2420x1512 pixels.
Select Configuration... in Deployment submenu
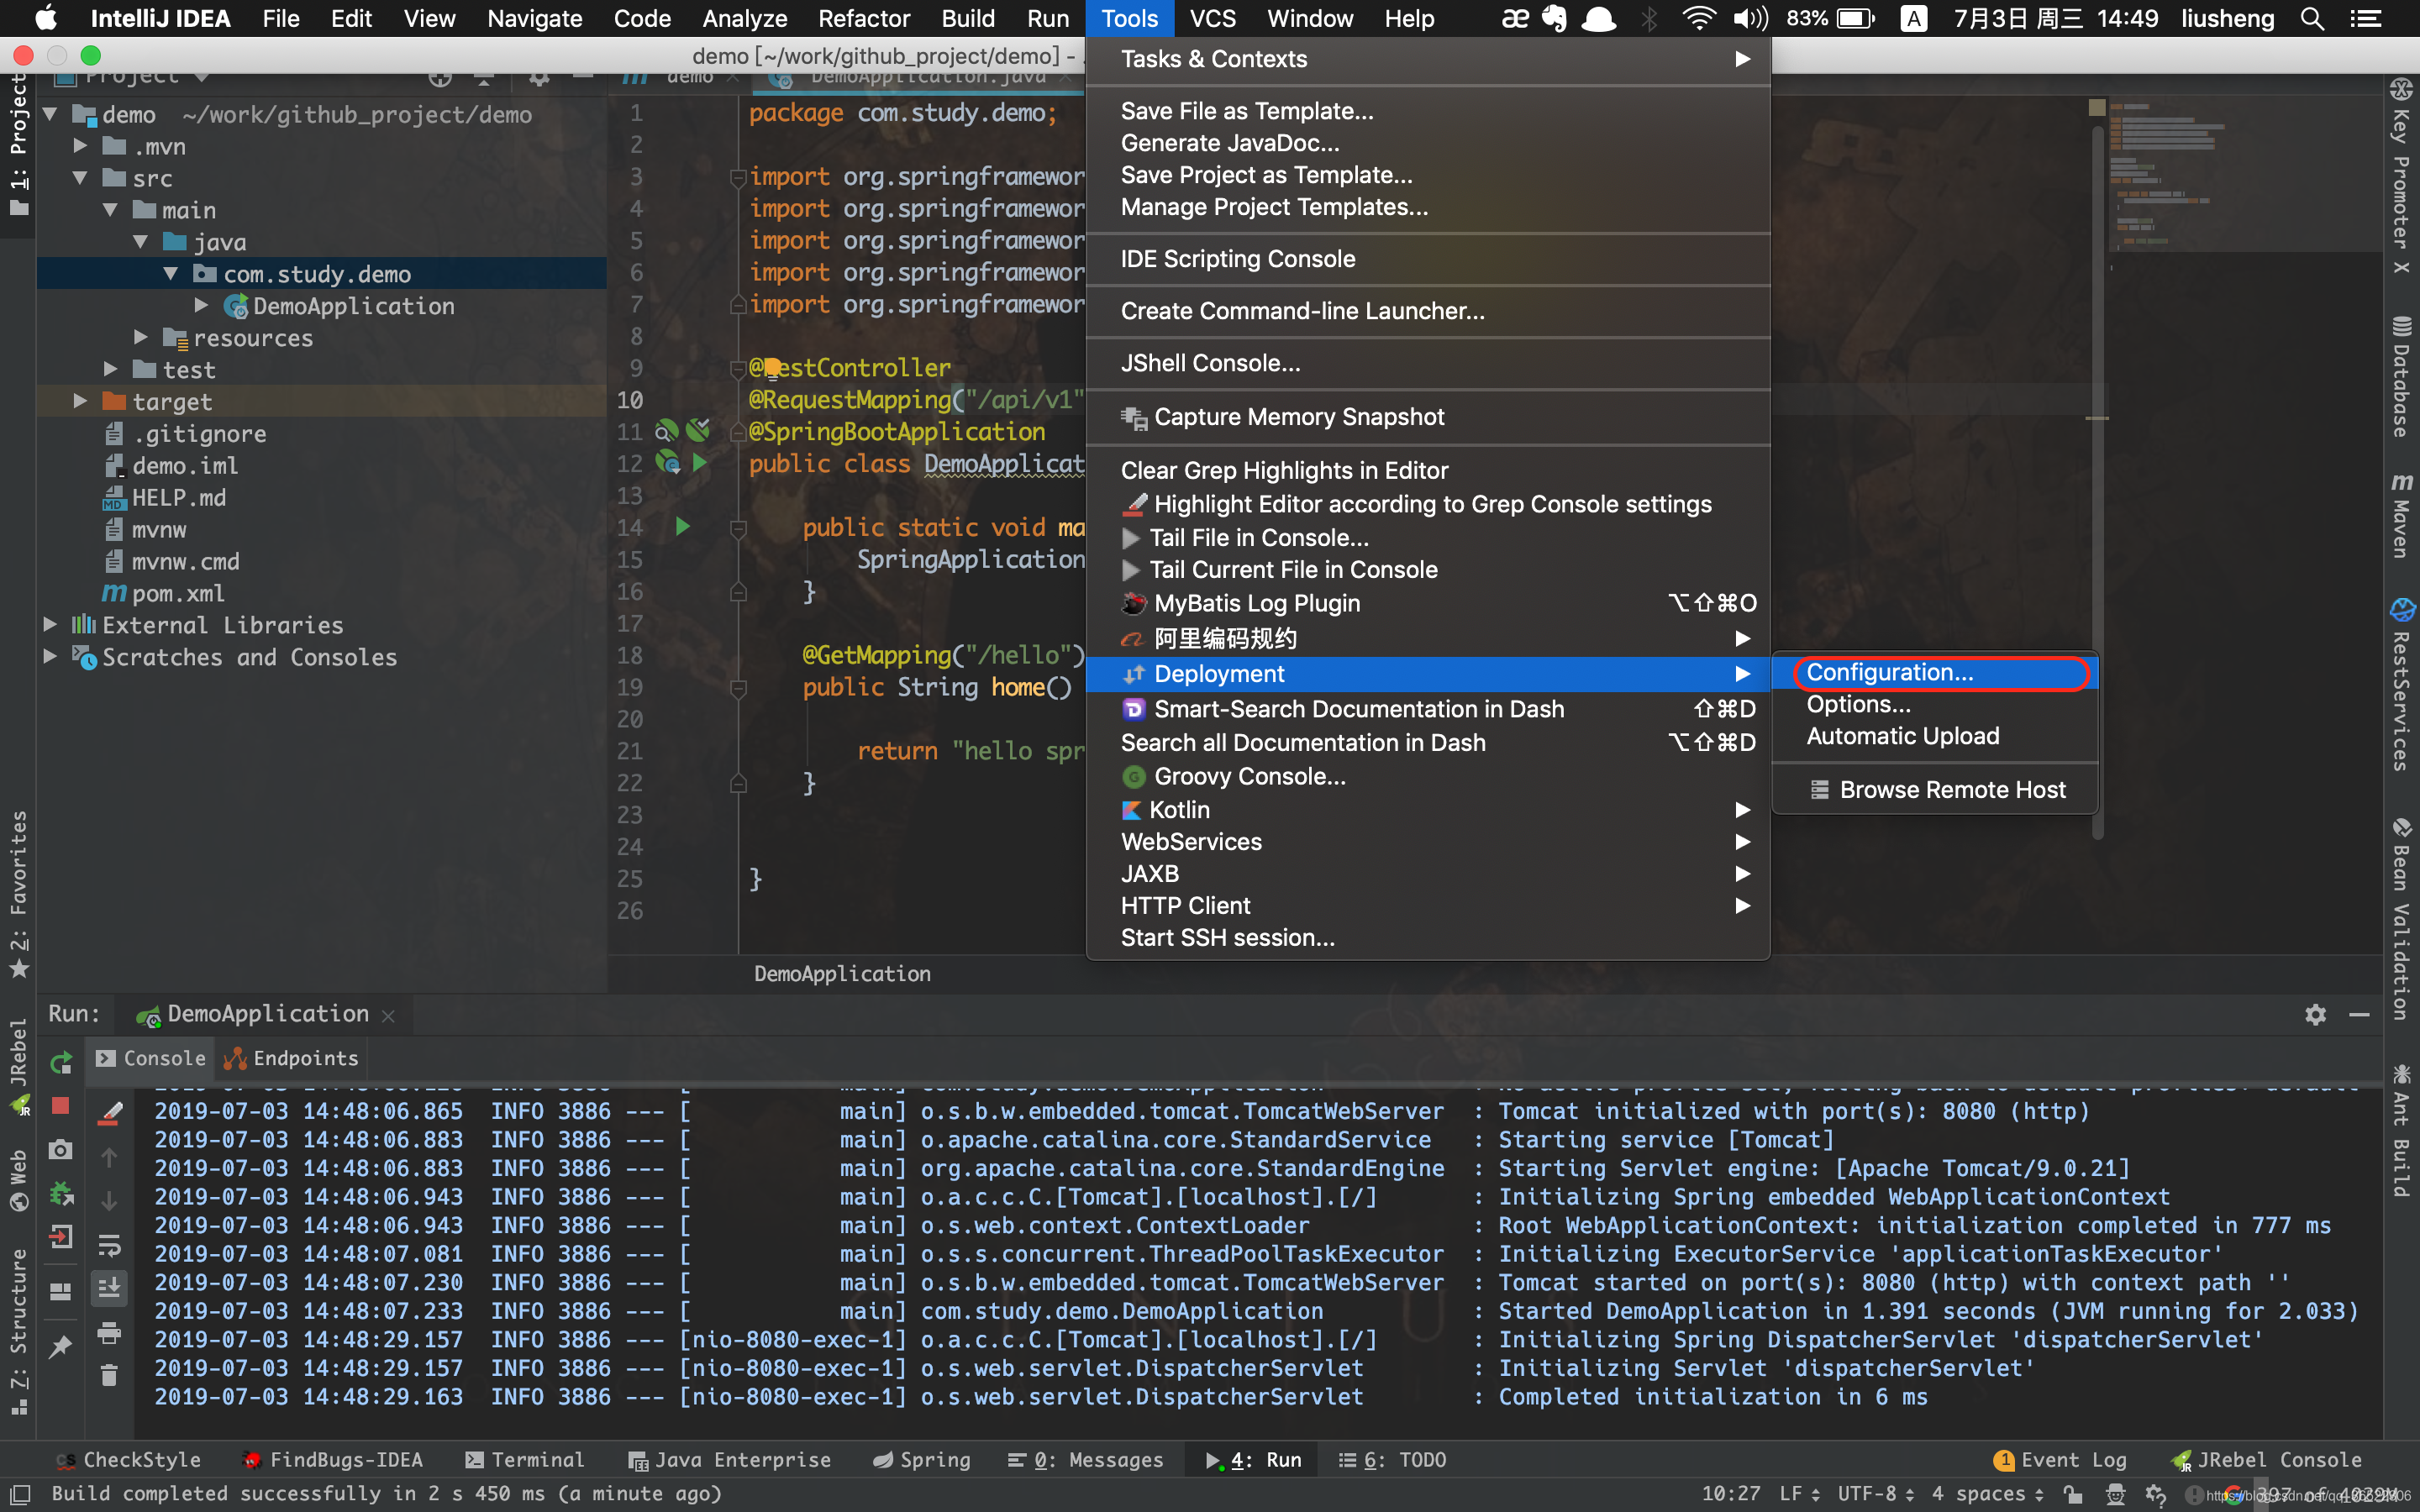[1889, 673]
